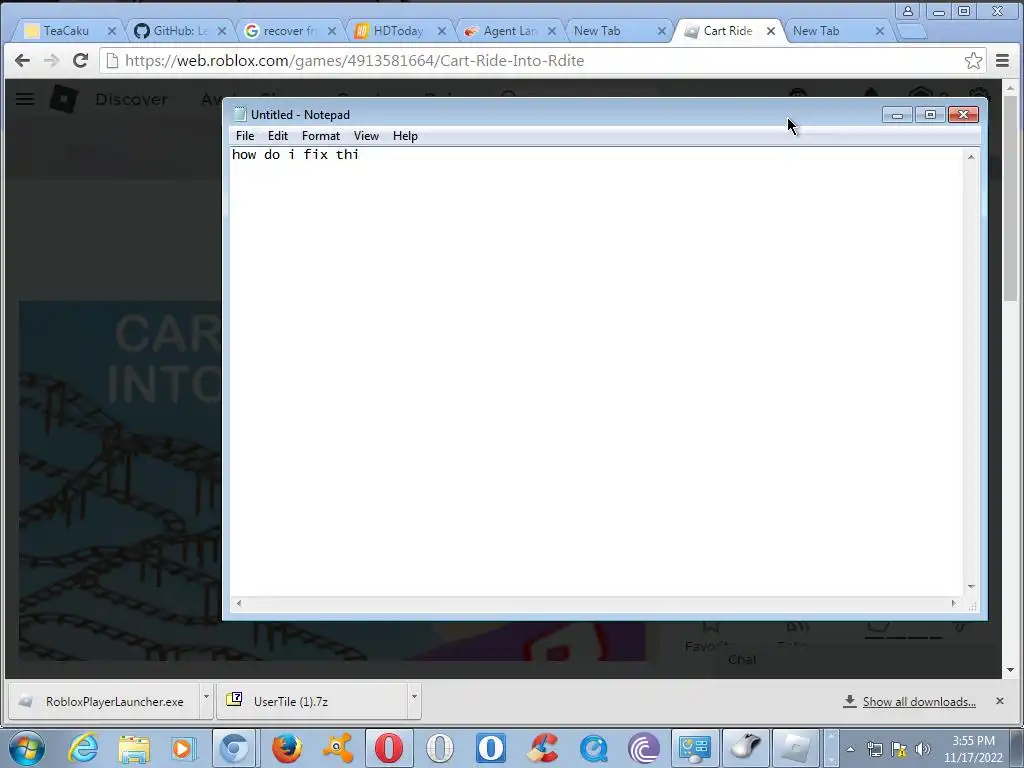Close the browser downloads bar
1024x768 pixels.
(999, 701)
